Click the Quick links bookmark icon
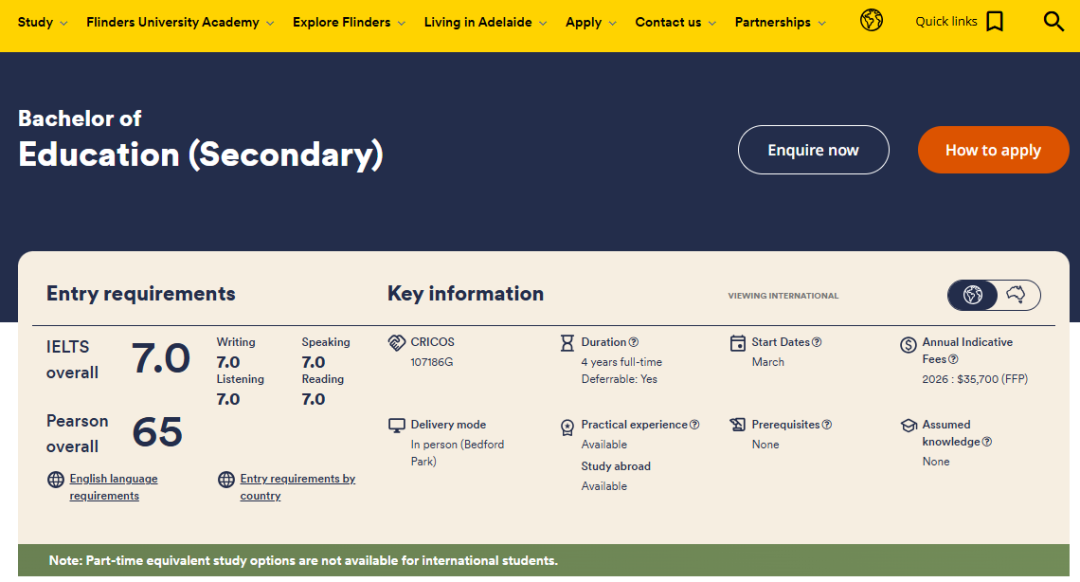Viewport: 1080px width, 582px height. [994, 21]
